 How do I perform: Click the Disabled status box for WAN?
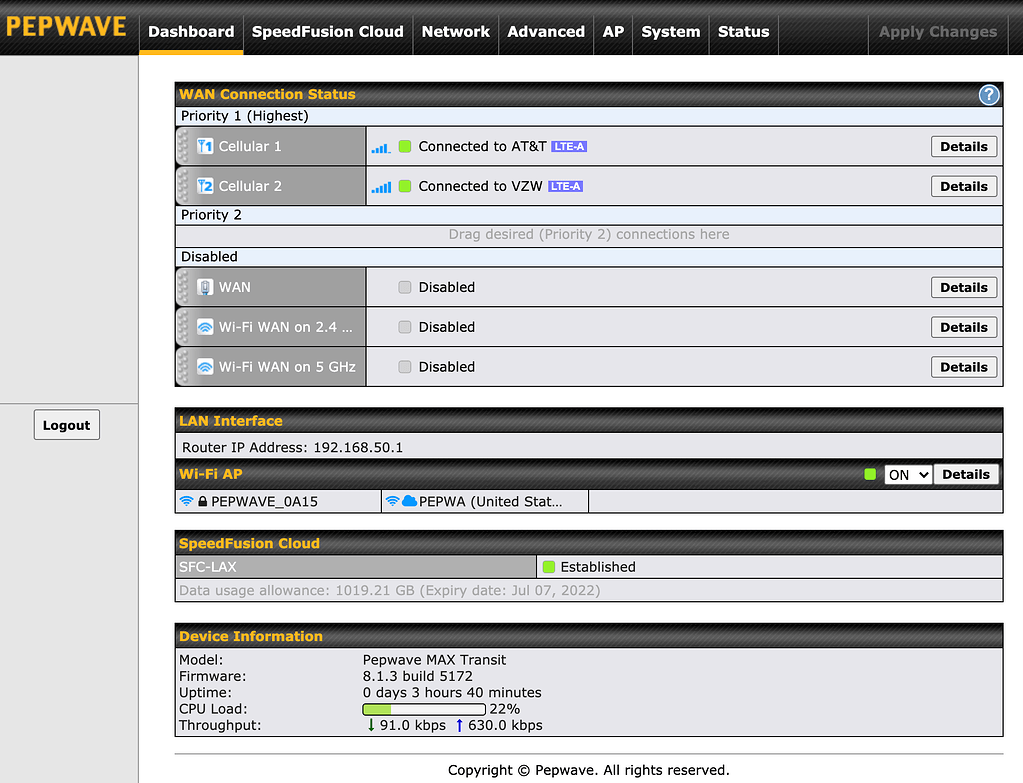coord(405,287)
